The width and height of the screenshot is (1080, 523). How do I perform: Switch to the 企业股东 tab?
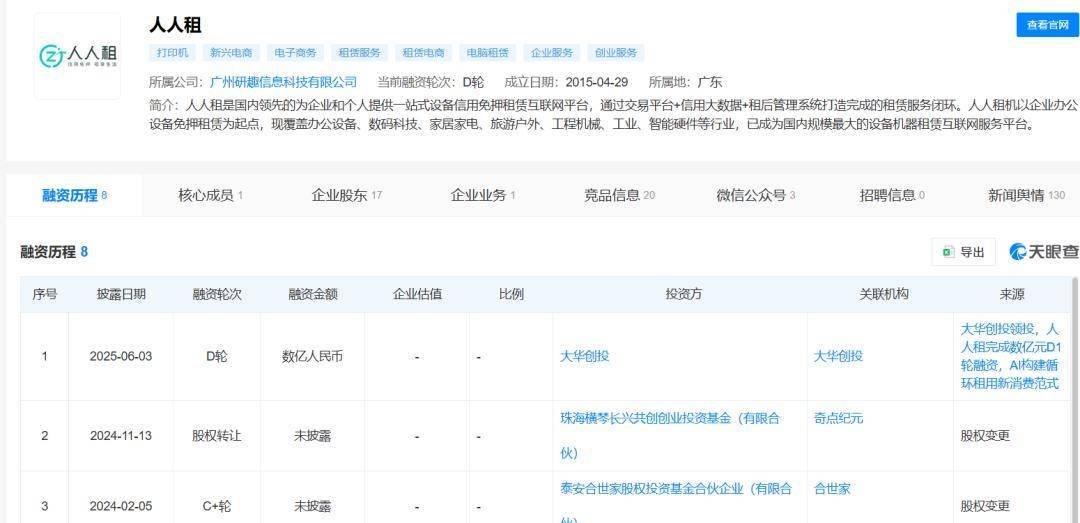346,195
